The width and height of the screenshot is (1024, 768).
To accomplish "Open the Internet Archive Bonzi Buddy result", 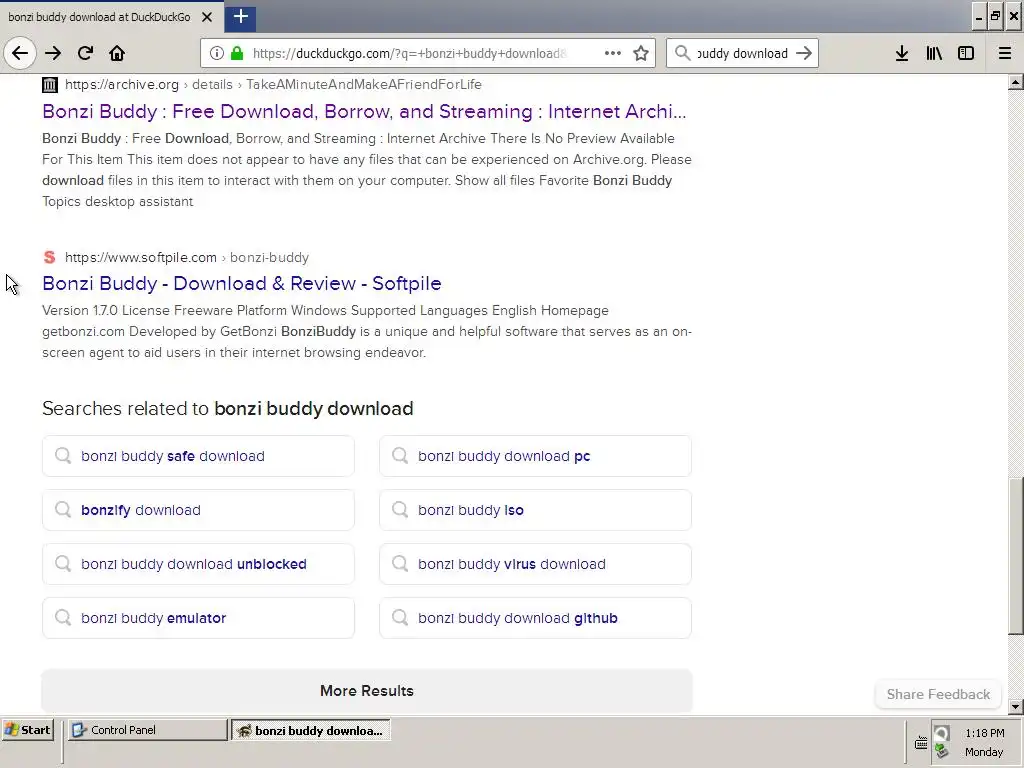I will point(364,112).
